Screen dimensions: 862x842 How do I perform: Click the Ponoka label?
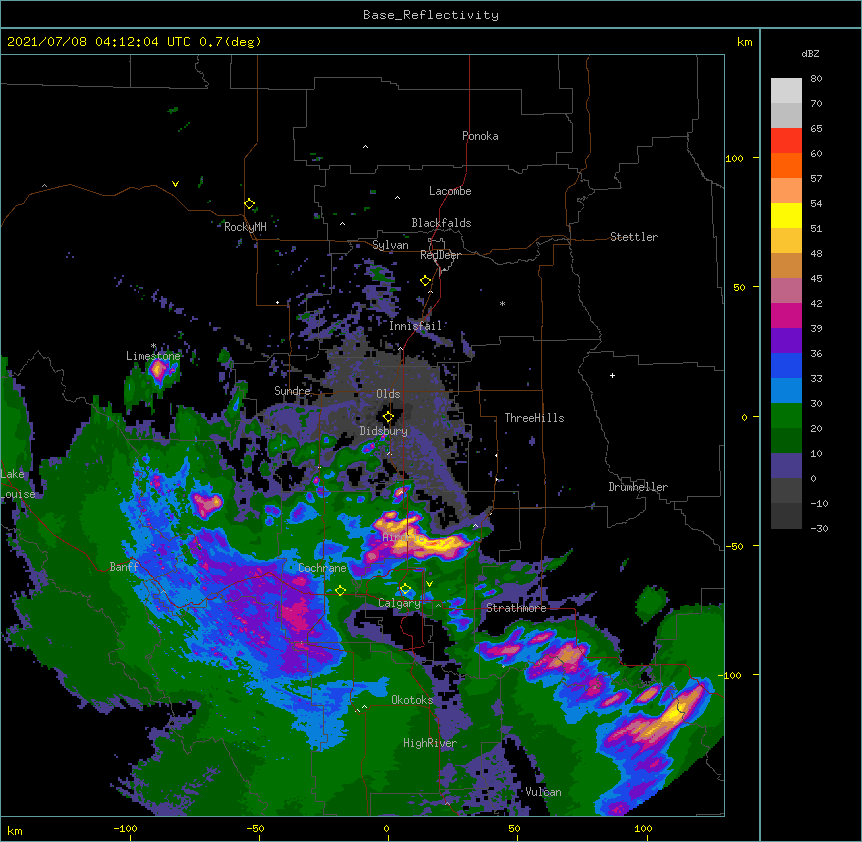(x=480, y=136)
